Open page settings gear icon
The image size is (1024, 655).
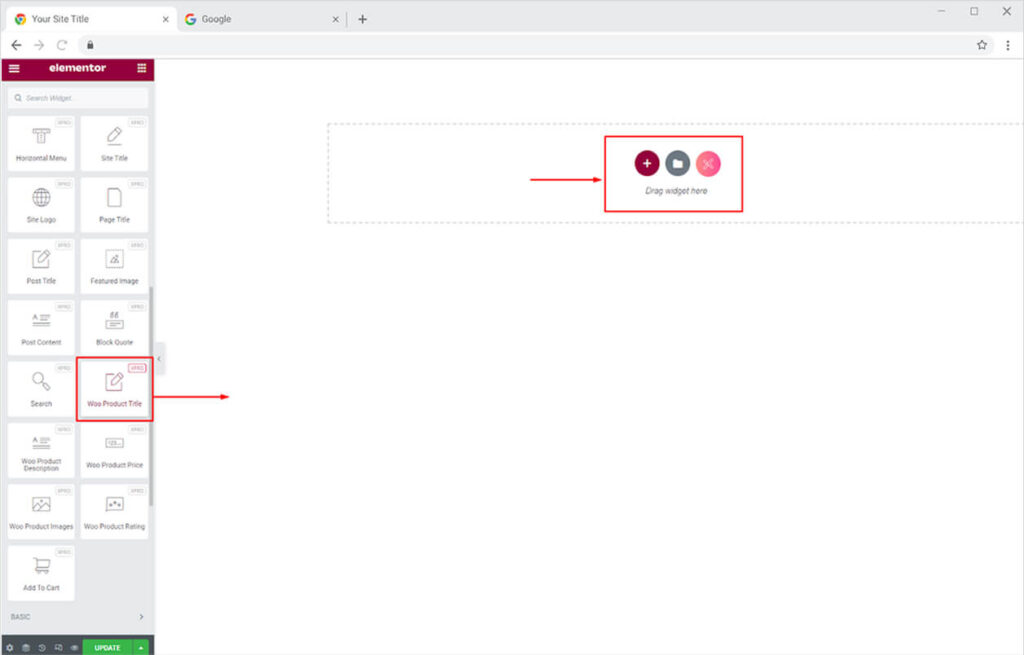tap(10, 647)
